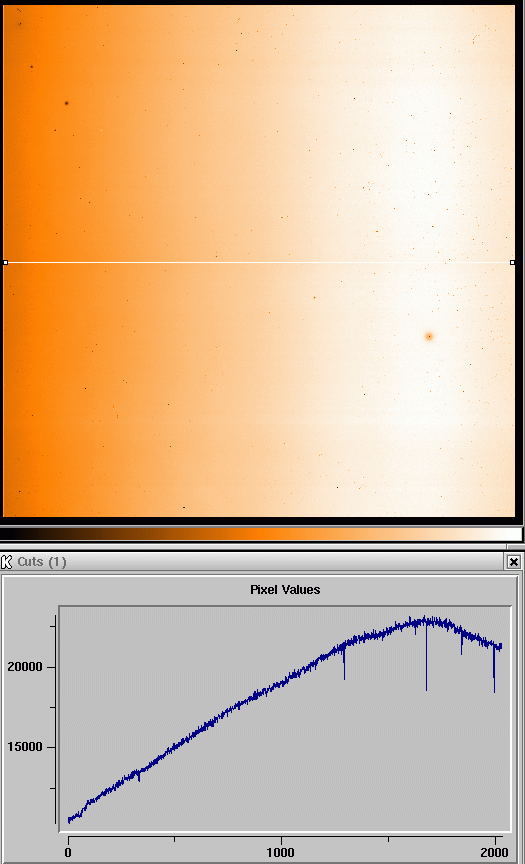This screenshot has width=525, height=864.
Task: Click the 1000 x-axis label
Action: click(x=280, y=852)
